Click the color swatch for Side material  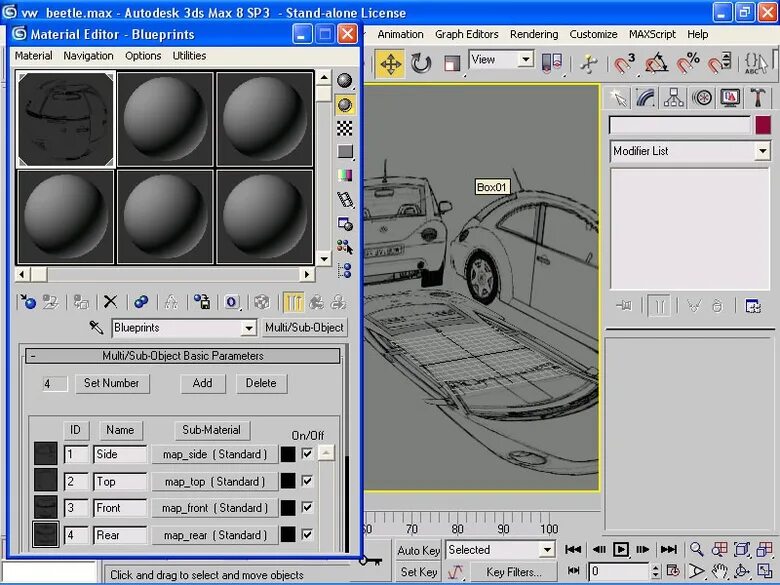[288, 454]
